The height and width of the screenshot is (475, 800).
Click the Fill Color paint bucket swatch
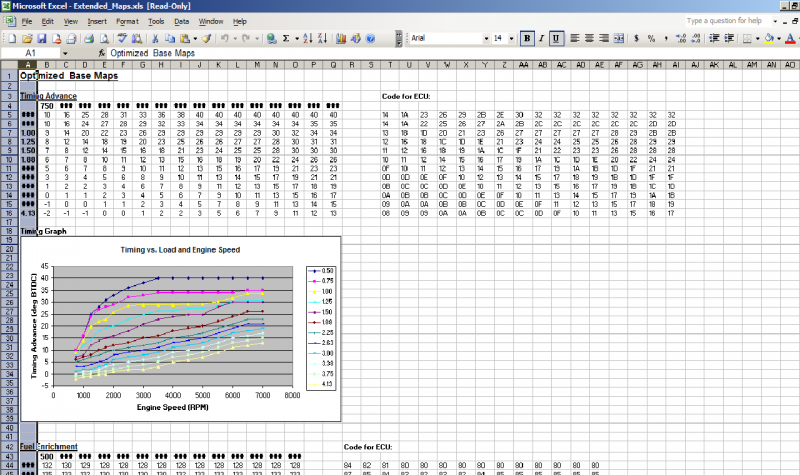tap(769, 38)
